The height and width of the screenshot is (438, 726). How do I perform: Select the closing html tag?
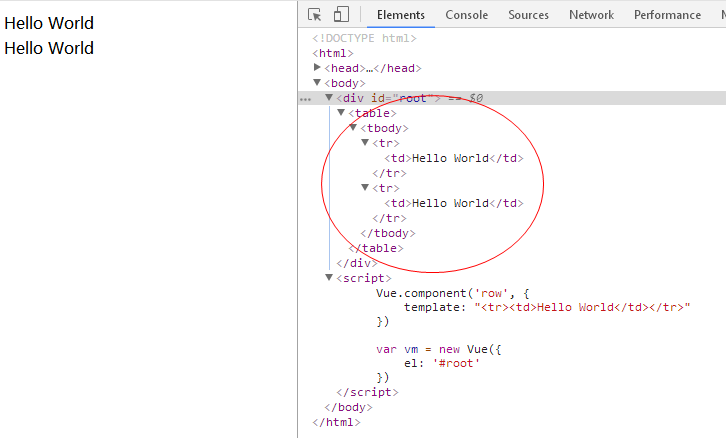tap(336, 422)
